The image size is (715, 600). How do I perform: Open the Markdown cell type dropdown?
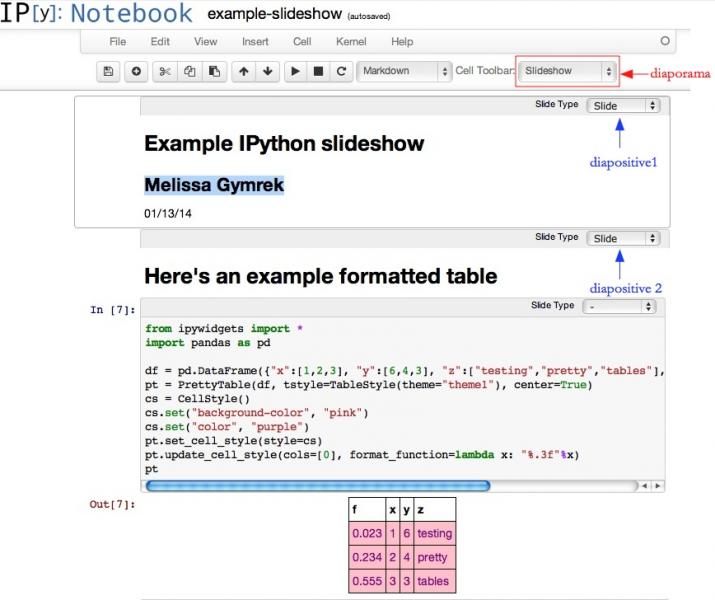click(403, 72)
